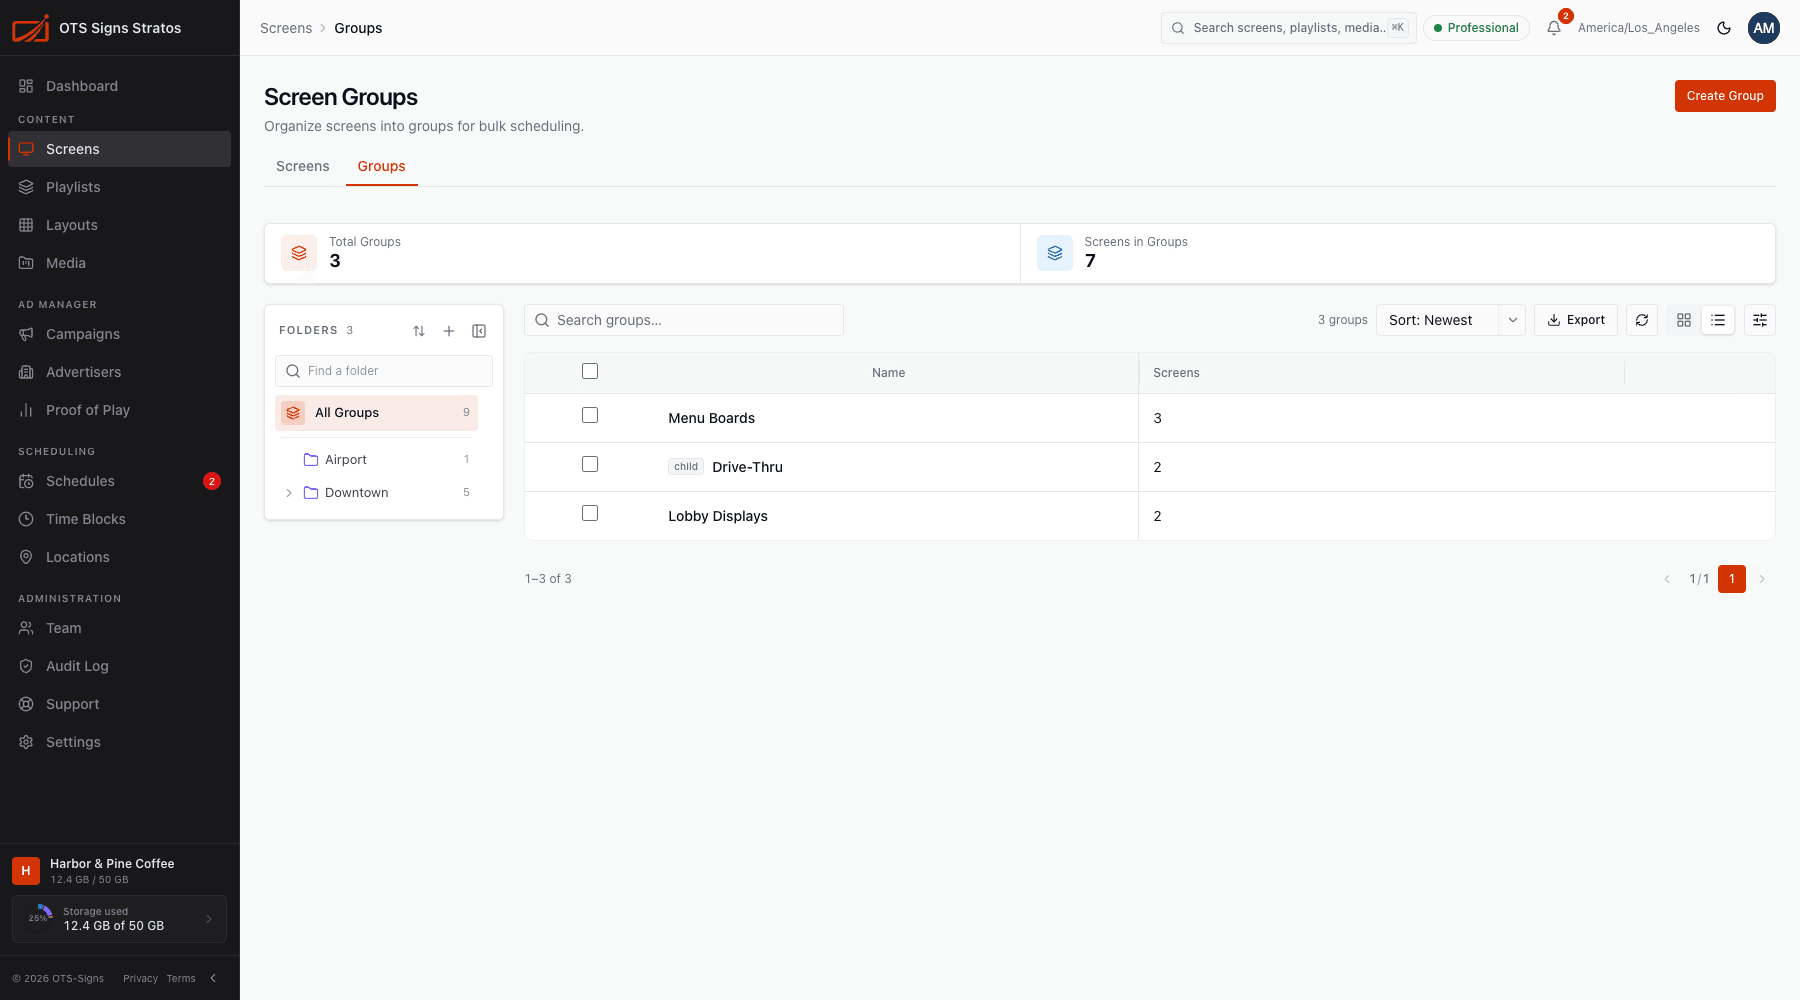Viewport: 1800px width, 1000px height.
Task: Go to the previous page arrow
Action: (x=1667, y=579)
